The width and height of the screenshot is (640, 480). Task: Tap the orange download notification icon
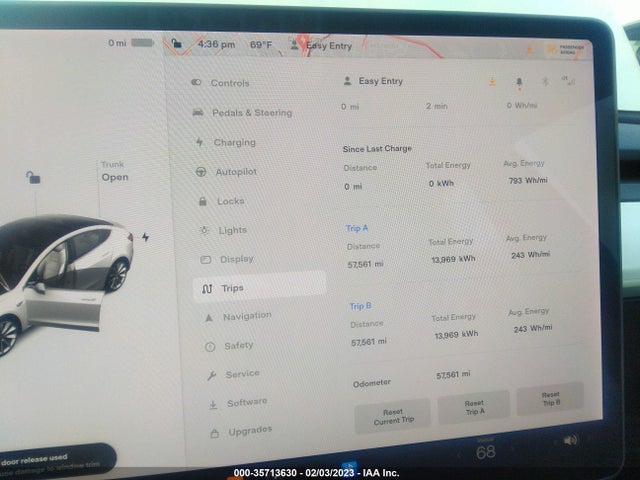click(492, 82)
